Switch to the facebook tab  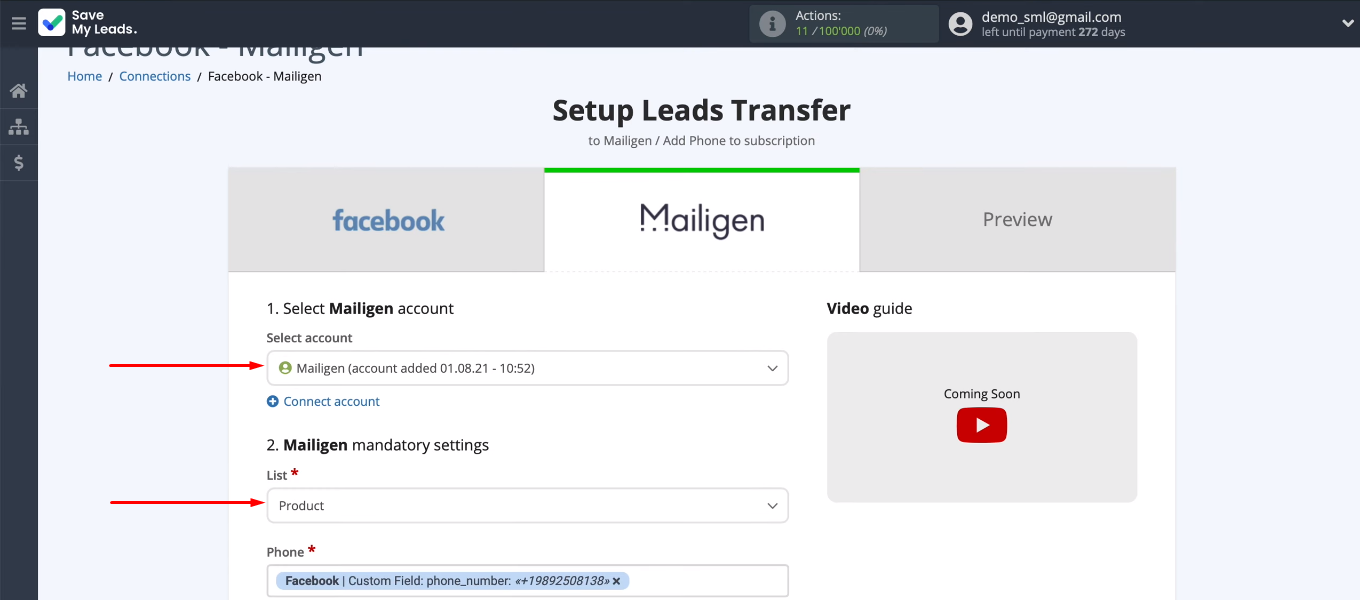pos(387,220)
